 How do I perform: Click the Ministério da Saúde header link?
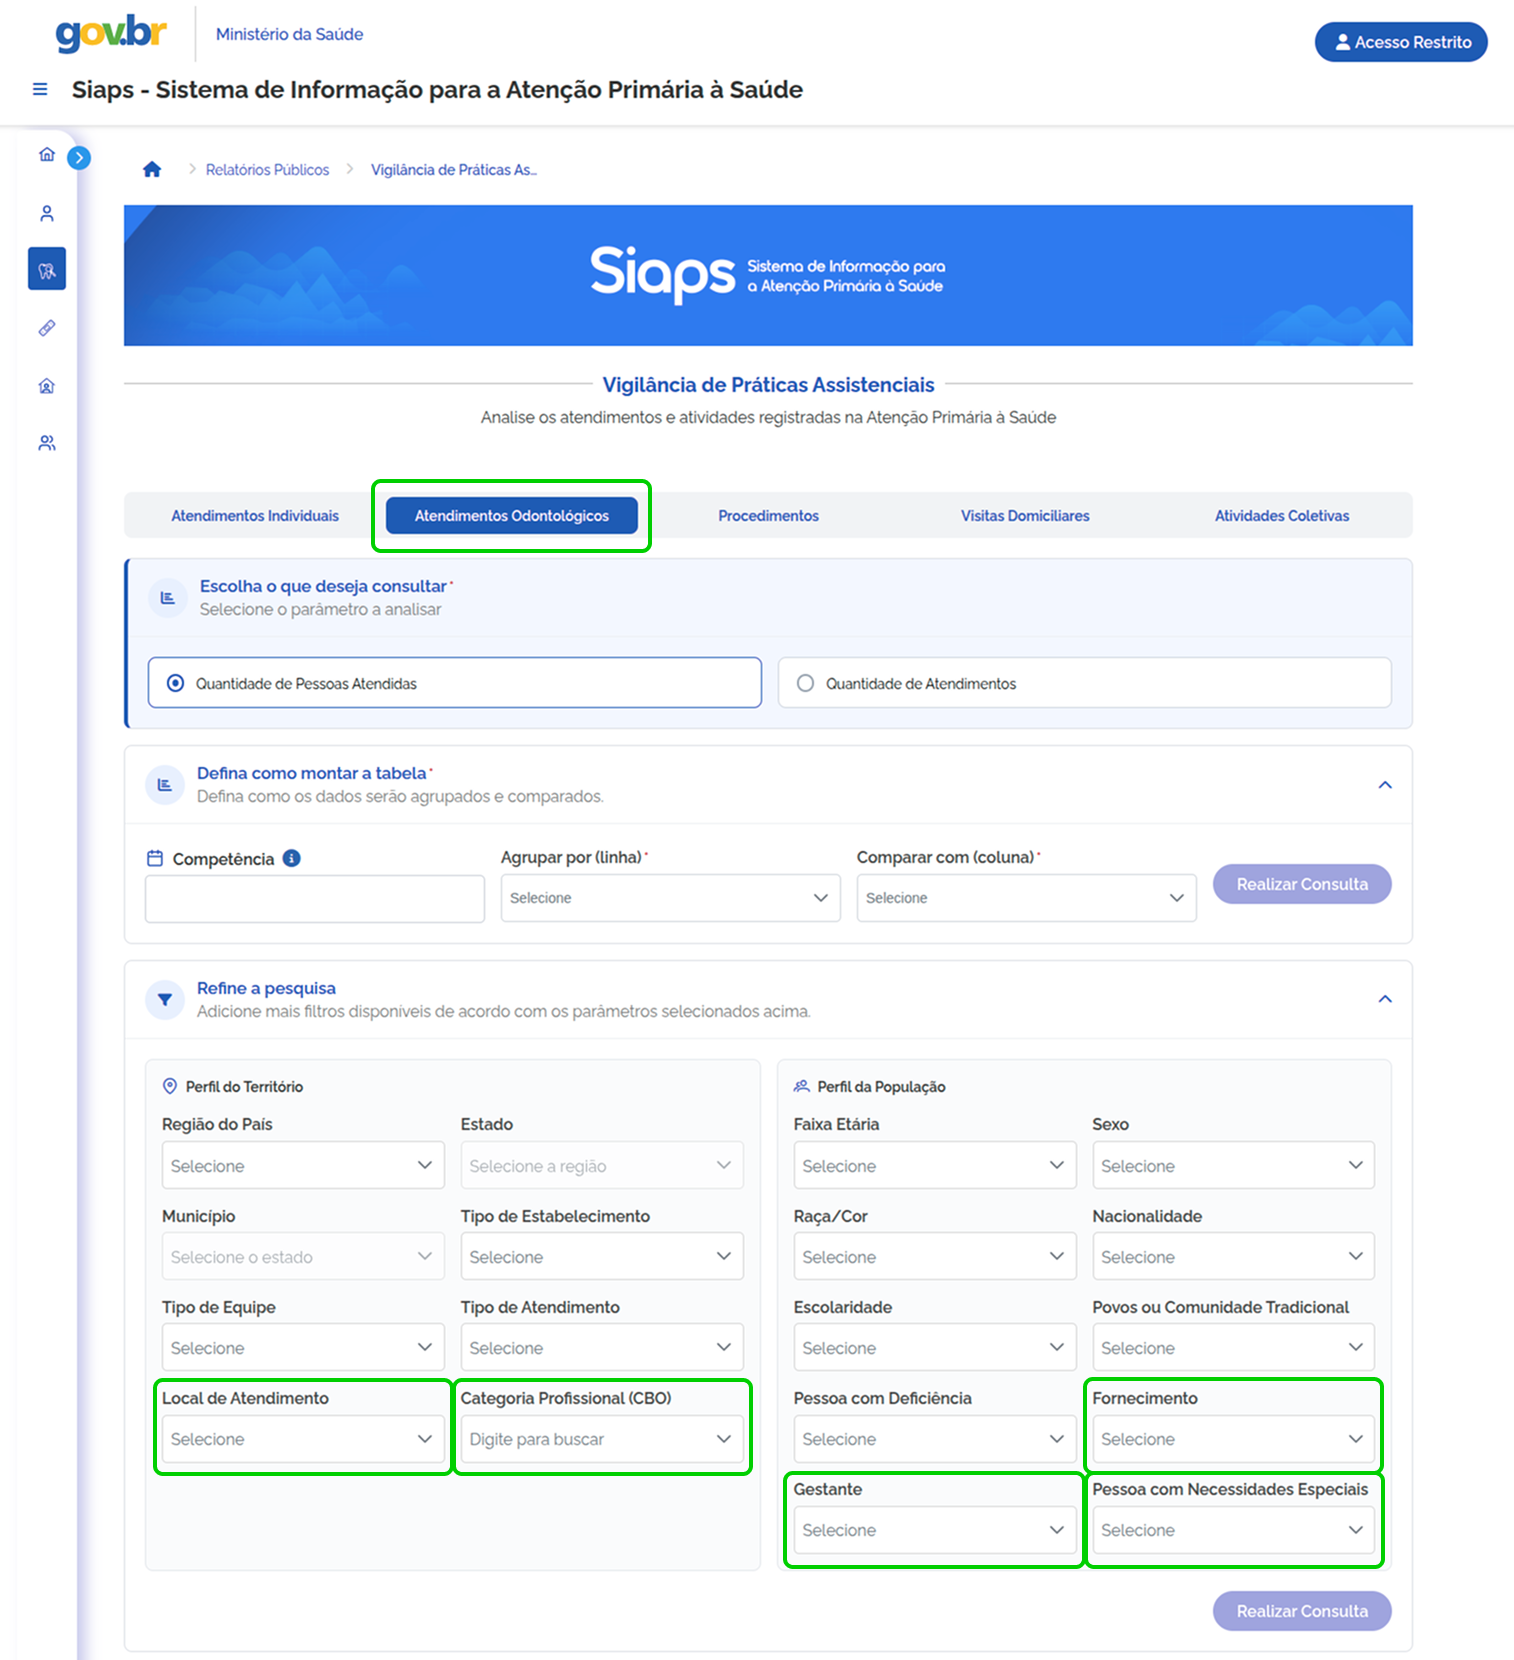[x=289, y=34]
